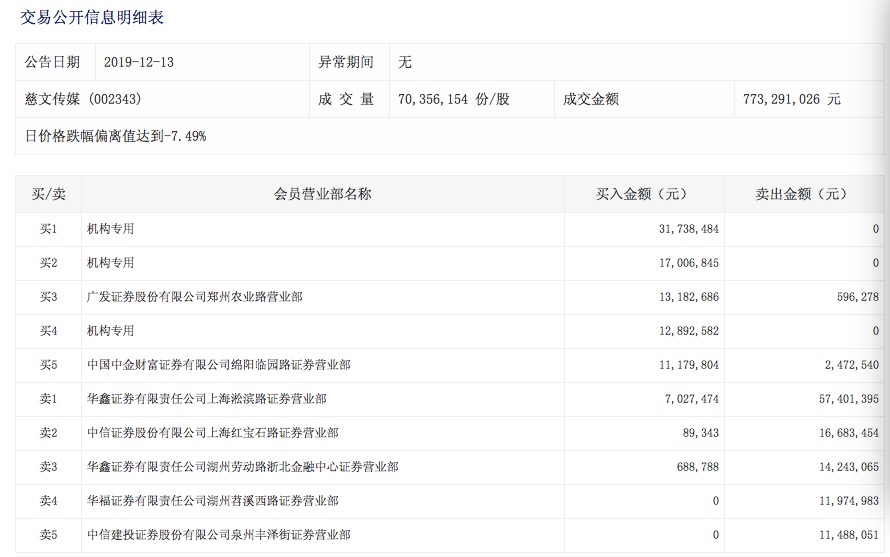Screen dimensions: 890x557
Task: Select sell amount 11,488,051
Action: pos(849,535)
